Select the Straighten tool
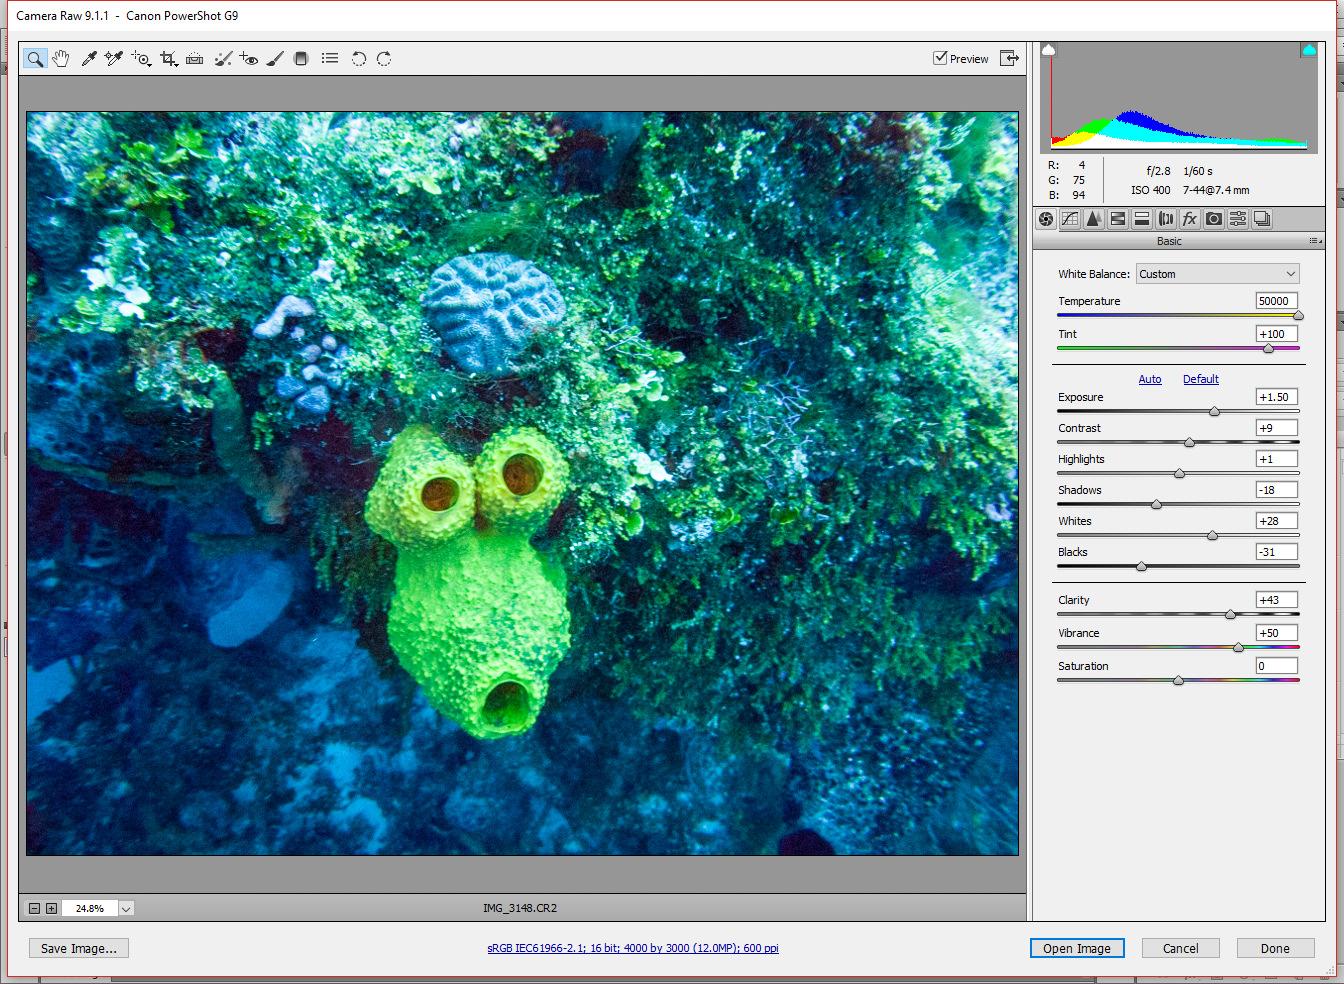Screen dimensions: 1344x984 194,58
